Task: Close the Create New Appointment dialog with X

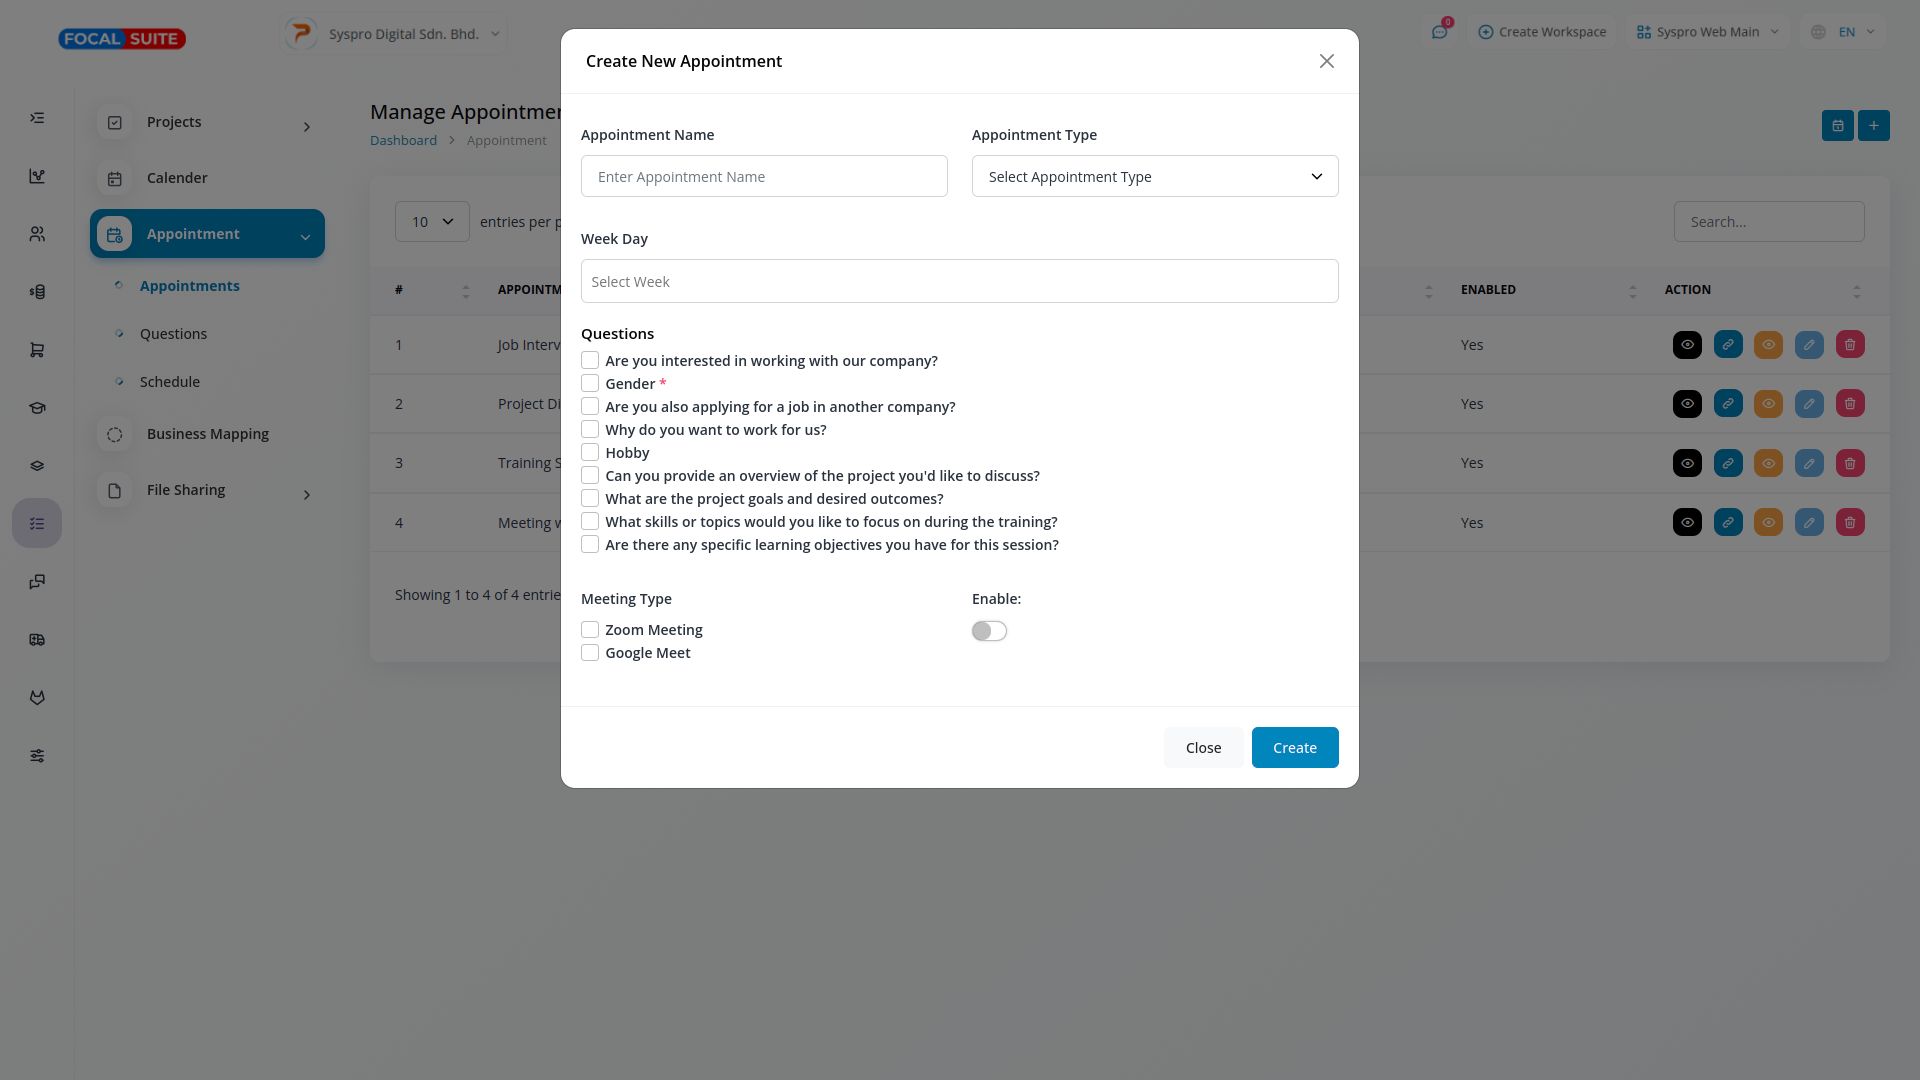Action: click(1327, 61)
